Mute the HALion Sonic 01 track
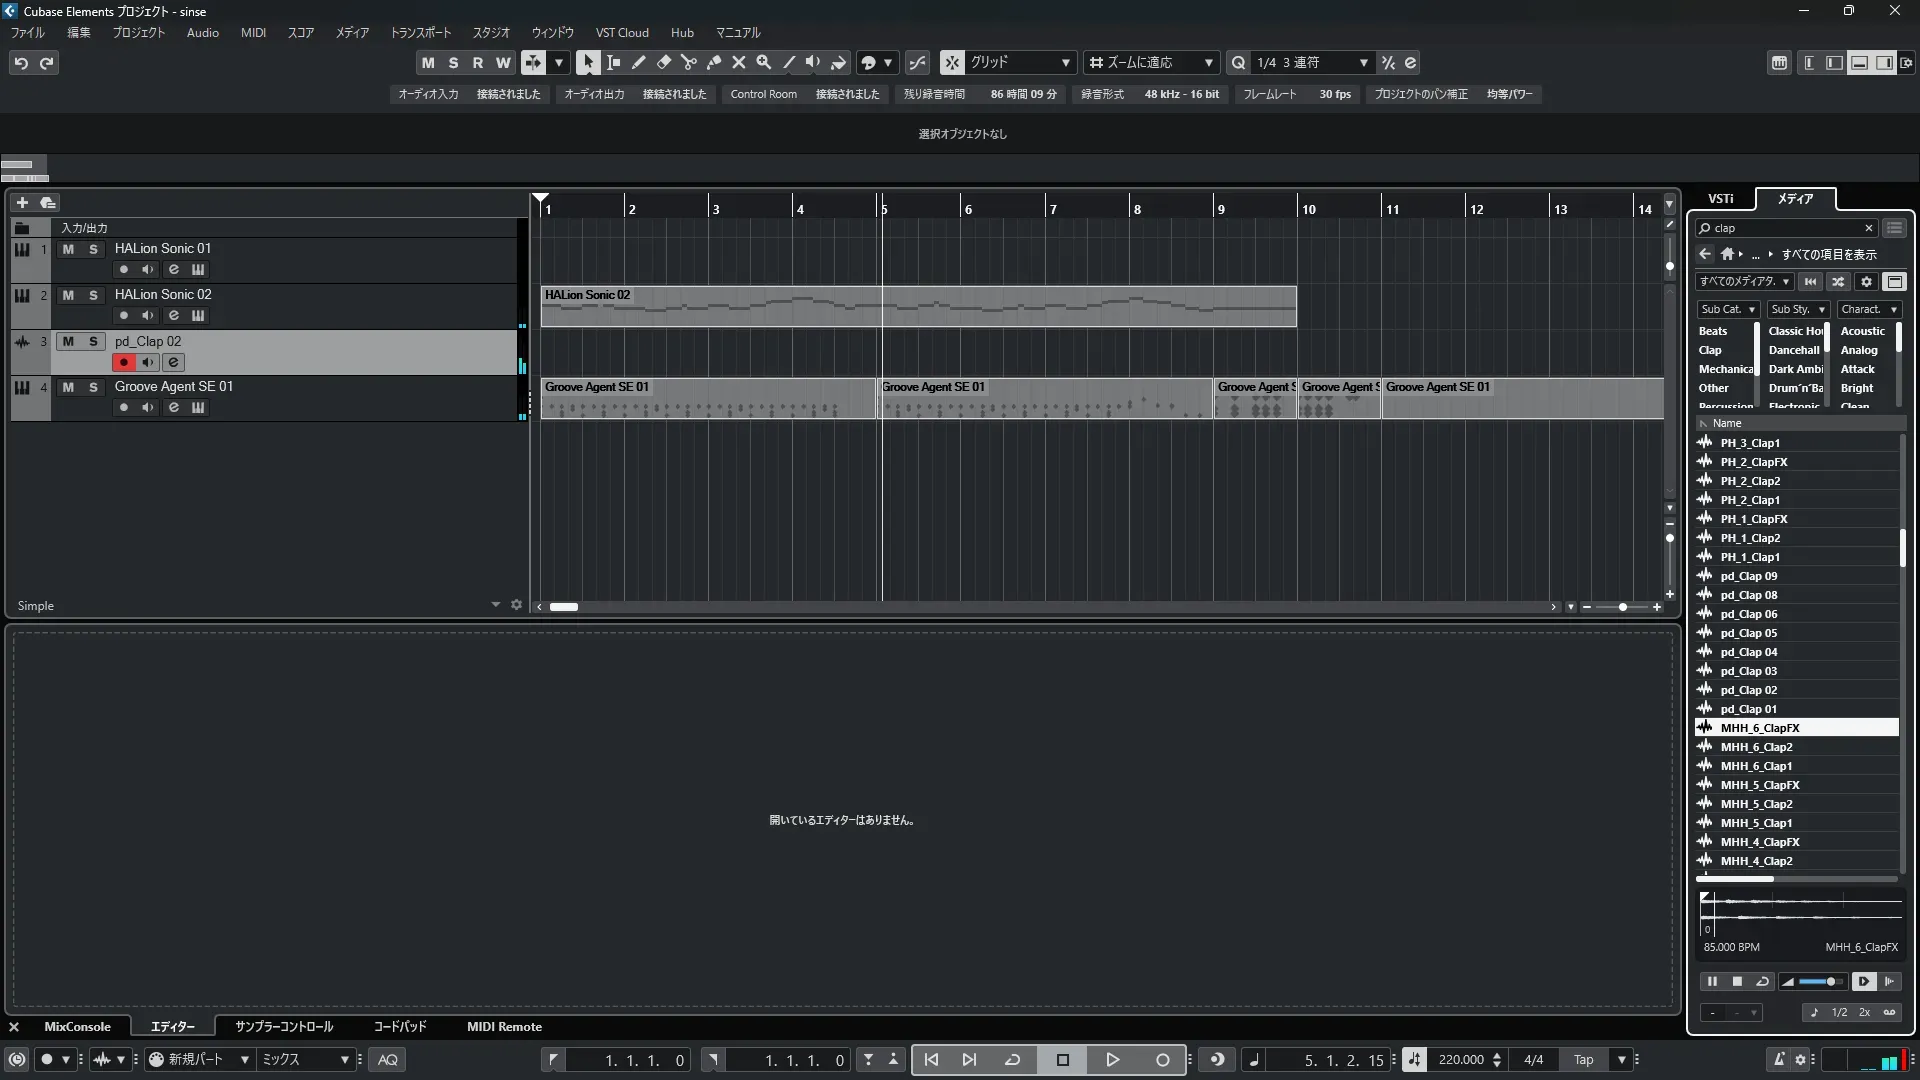The width and height of the screenshot is (1920, 1080). click(x=68, y=249)
